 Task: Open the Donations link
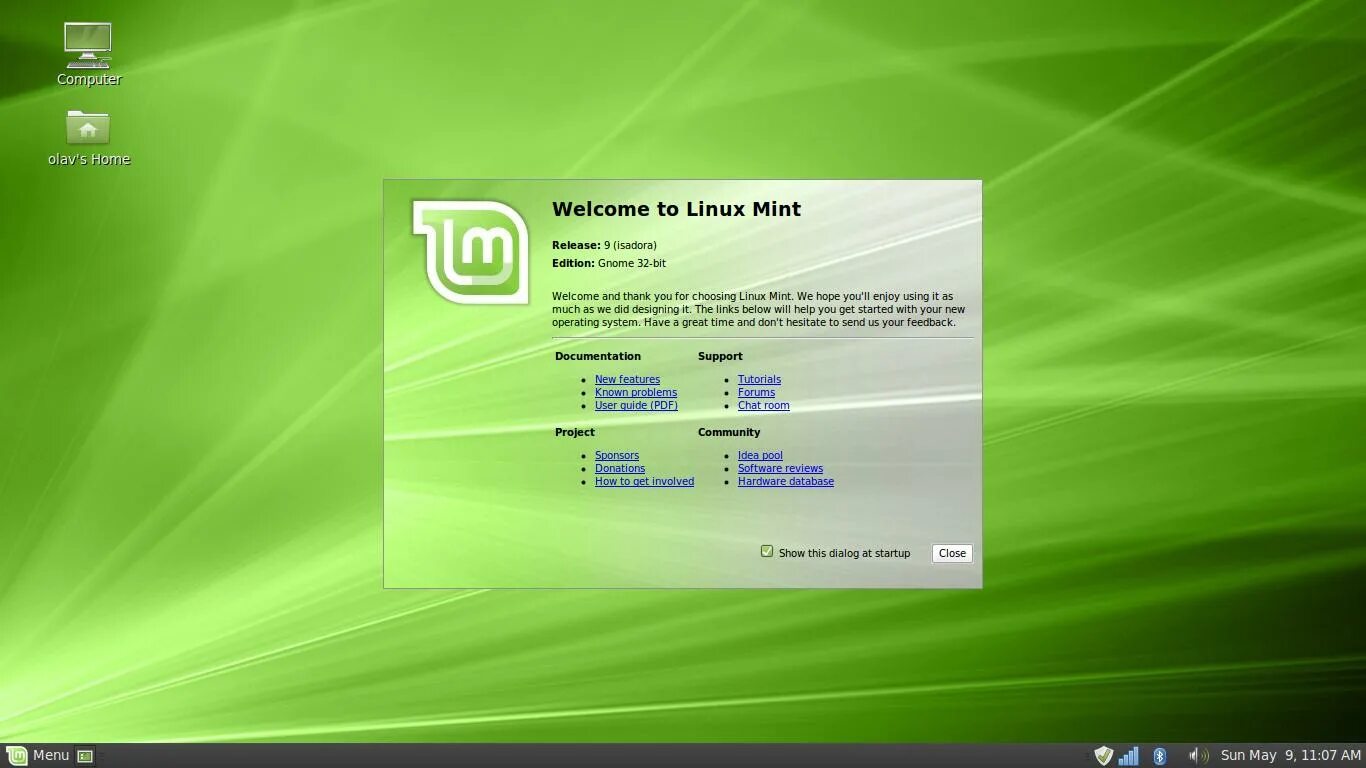pyautogui.click(x=620, y=468)
